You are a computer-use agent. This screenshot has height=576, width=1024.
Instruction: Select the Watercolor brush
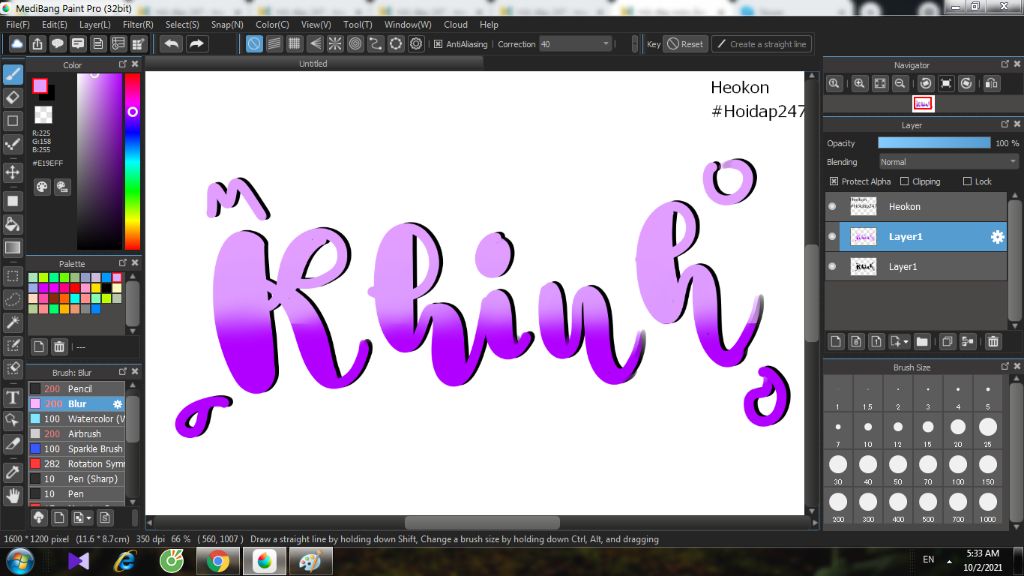[77, 419]
